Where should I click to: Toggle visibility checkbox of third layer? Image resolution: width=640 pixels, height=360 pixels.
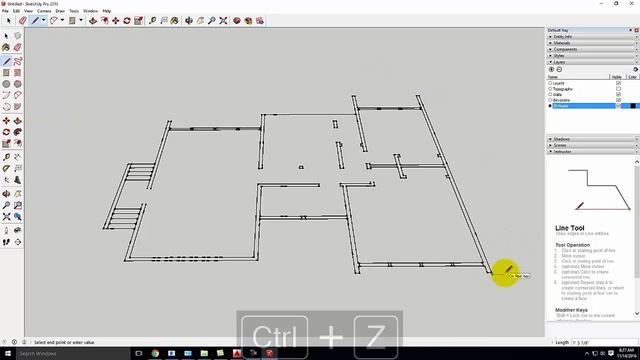coord(618,94)
